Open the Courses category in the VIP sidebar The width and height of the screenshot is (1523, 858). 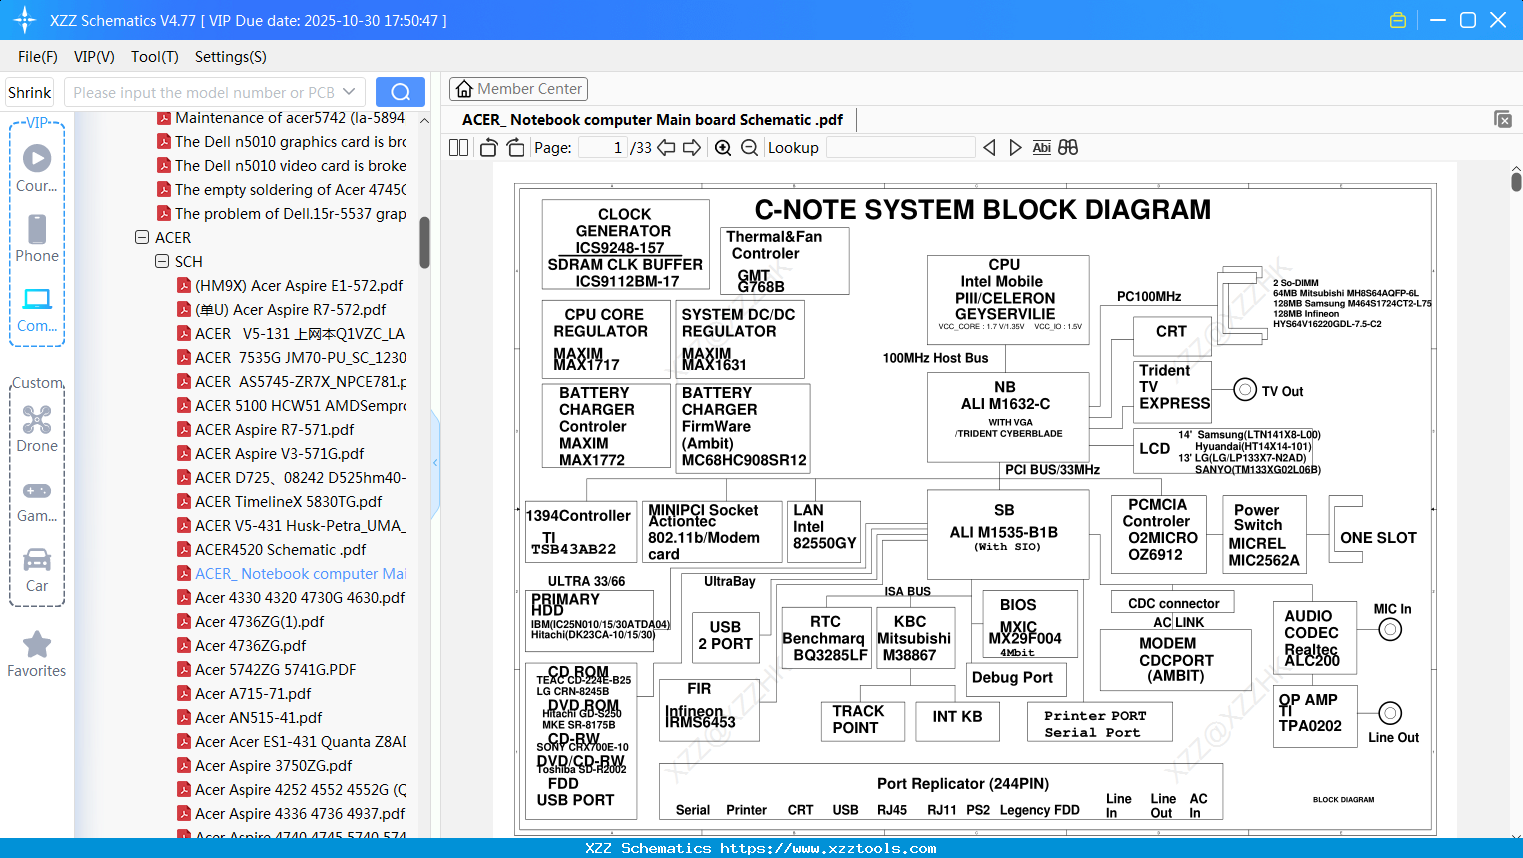pyautogui.click(x=37, y=168)
